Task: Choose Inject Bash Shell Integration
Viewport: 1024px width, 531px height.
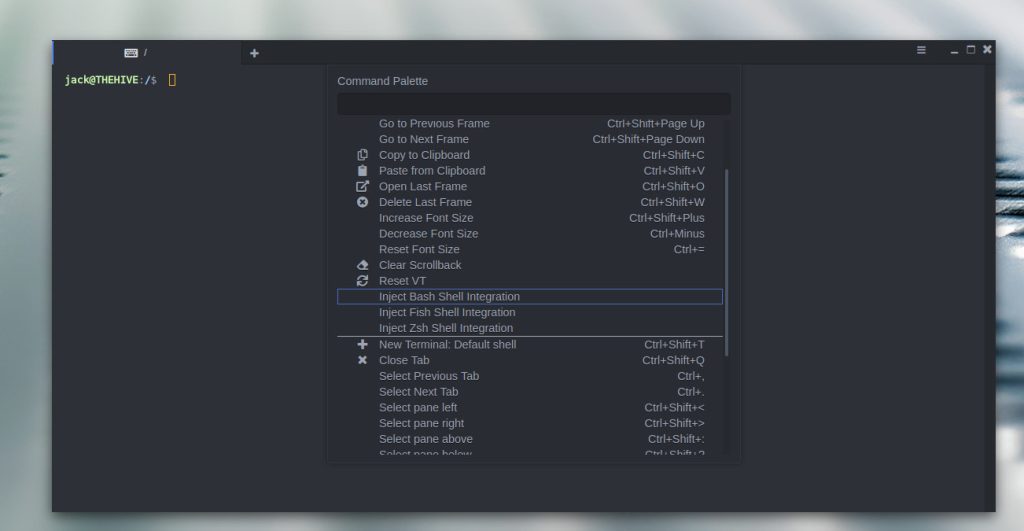Action: 449,297
